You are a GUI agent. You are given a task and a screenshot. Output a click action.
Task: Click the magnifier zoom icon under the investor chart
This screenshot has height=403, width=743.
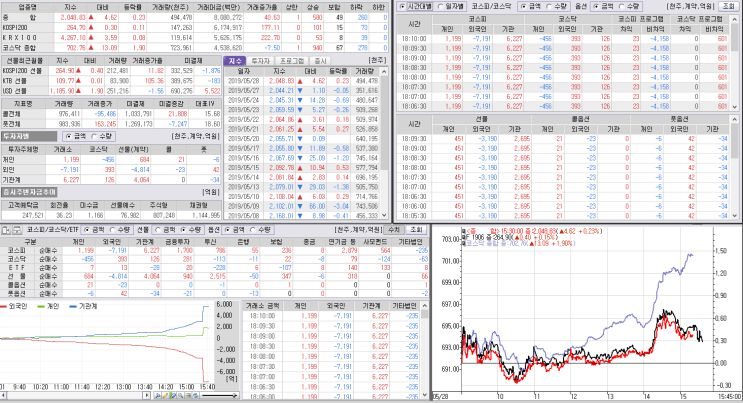pyautogui.click(x=181, y=395)
